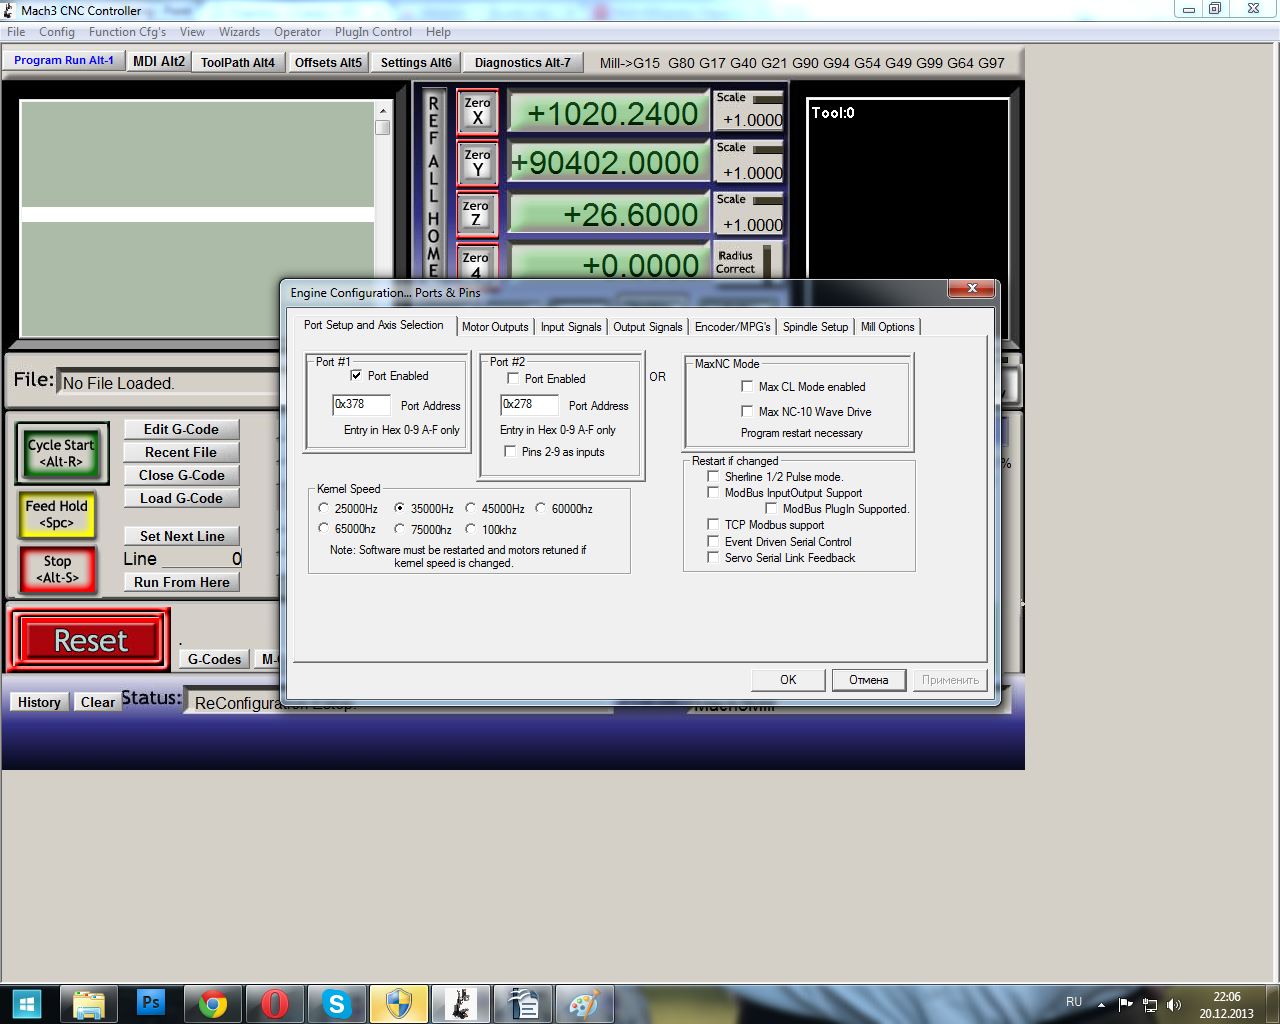Open the Mill Options tab

pos(888,327)
